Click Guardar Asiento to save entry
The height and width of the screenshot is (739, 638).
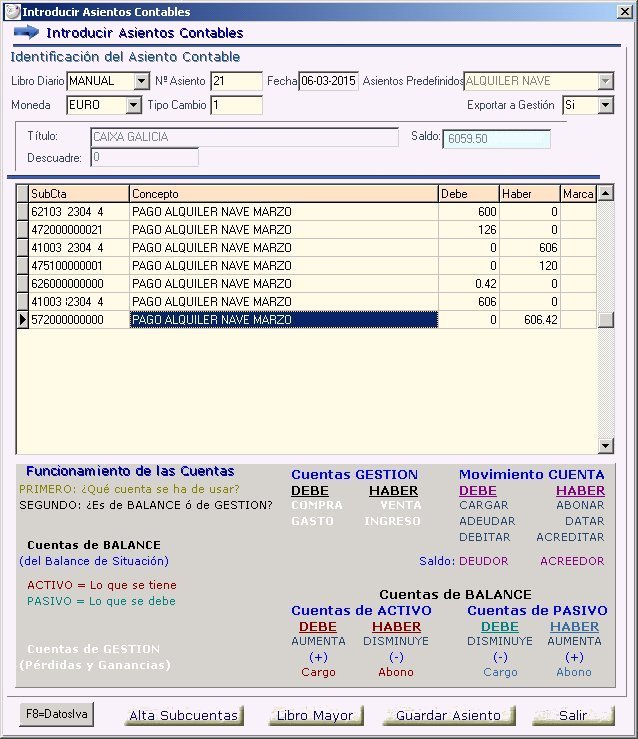point(449,715)
